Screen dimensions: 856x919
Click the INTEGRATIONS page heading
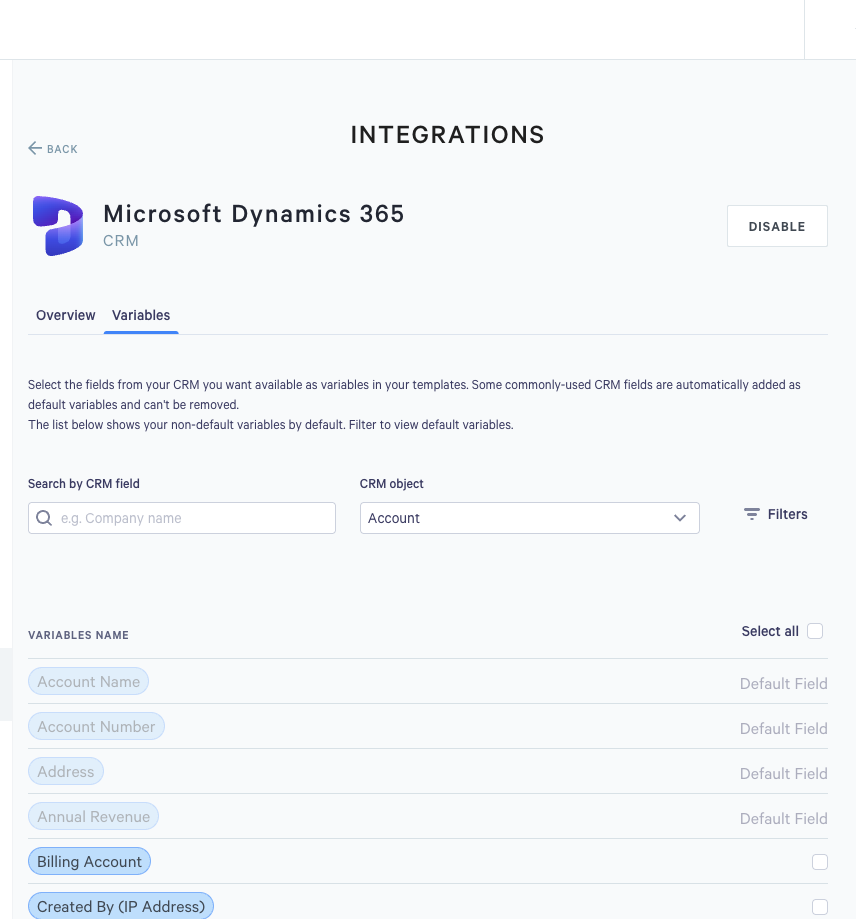coord(448,135)
